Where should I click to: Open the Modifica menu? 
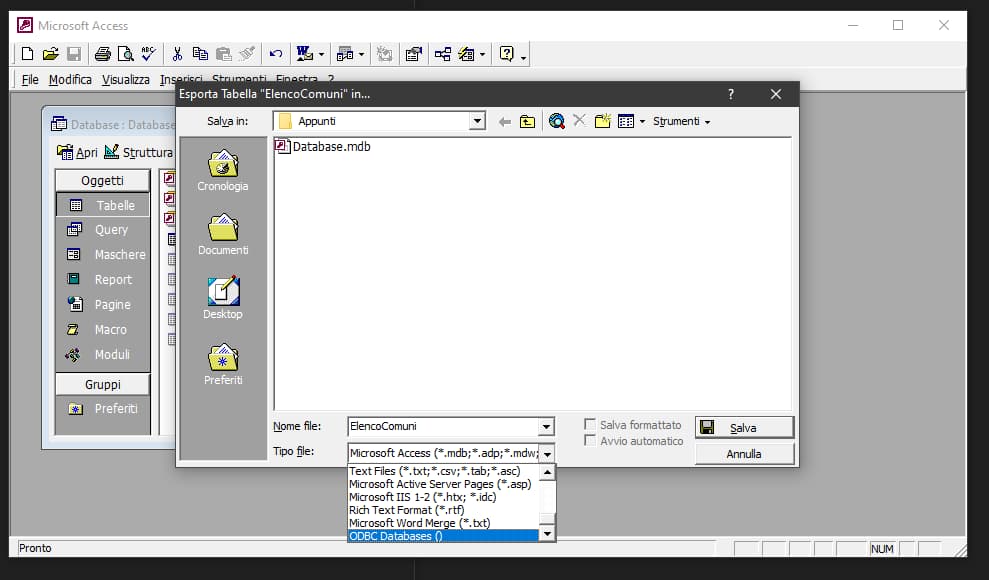click(70, 79)
